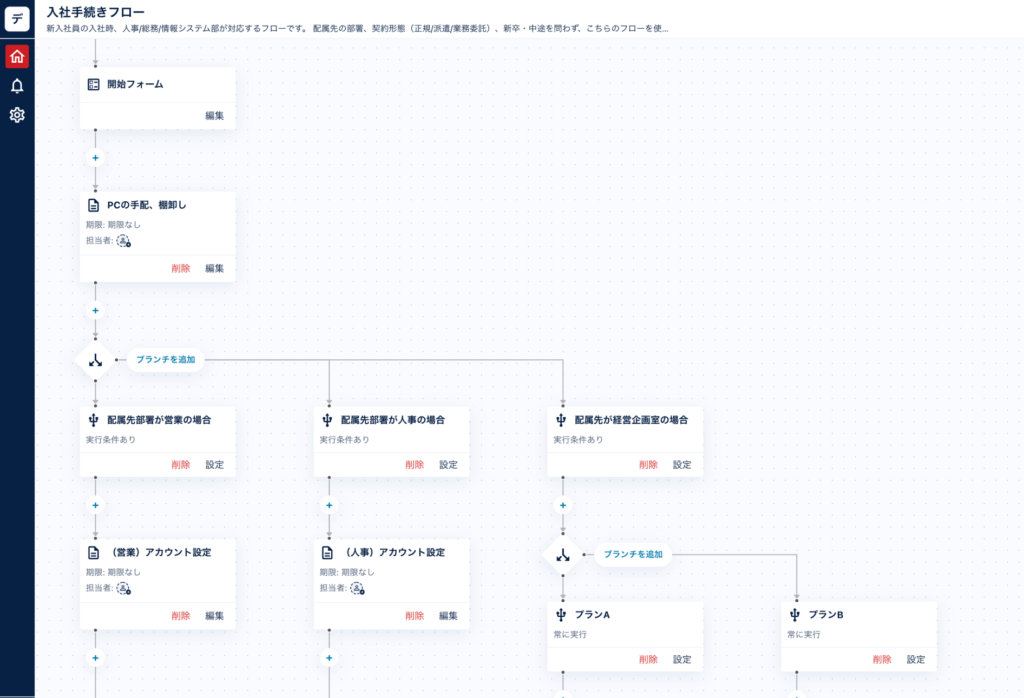Click the branch diamond icon under 経営企画室
The width and height of the screenshot is (1024, 698).
click(563, 554)
